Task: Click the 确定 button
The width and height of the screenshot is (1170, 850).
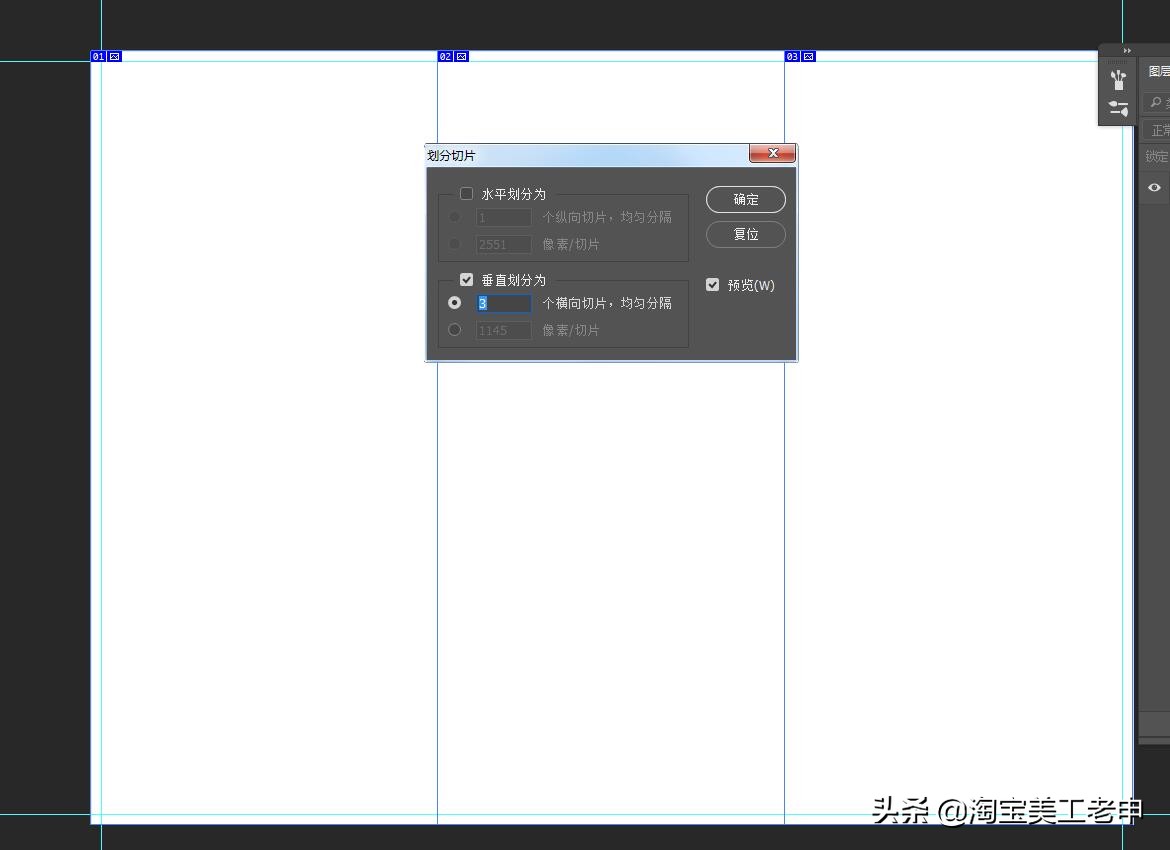Action: click(x=745, y=199)
